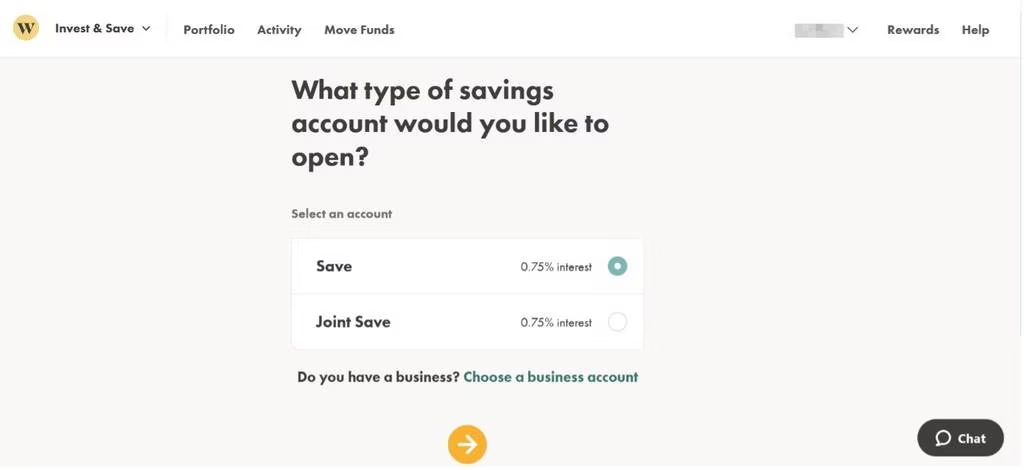Open the Rewards page

click(913, 30)
